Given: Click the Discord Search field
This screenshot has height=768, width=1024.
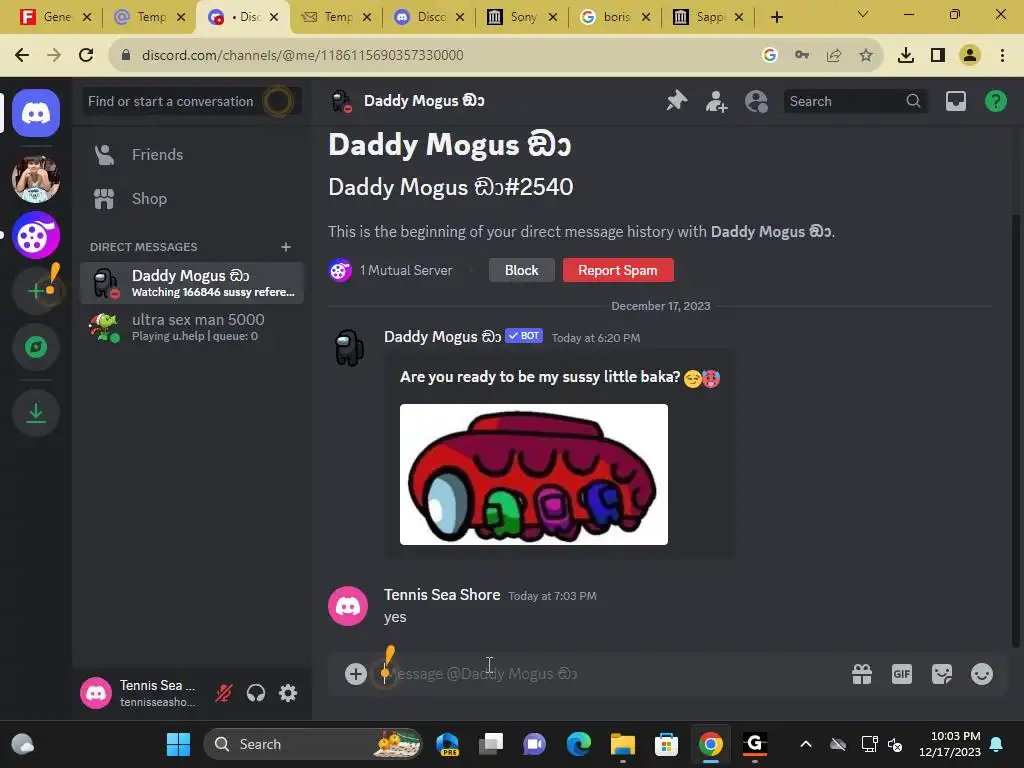Looking at the screenshot, I should click(x=855, y=101).
